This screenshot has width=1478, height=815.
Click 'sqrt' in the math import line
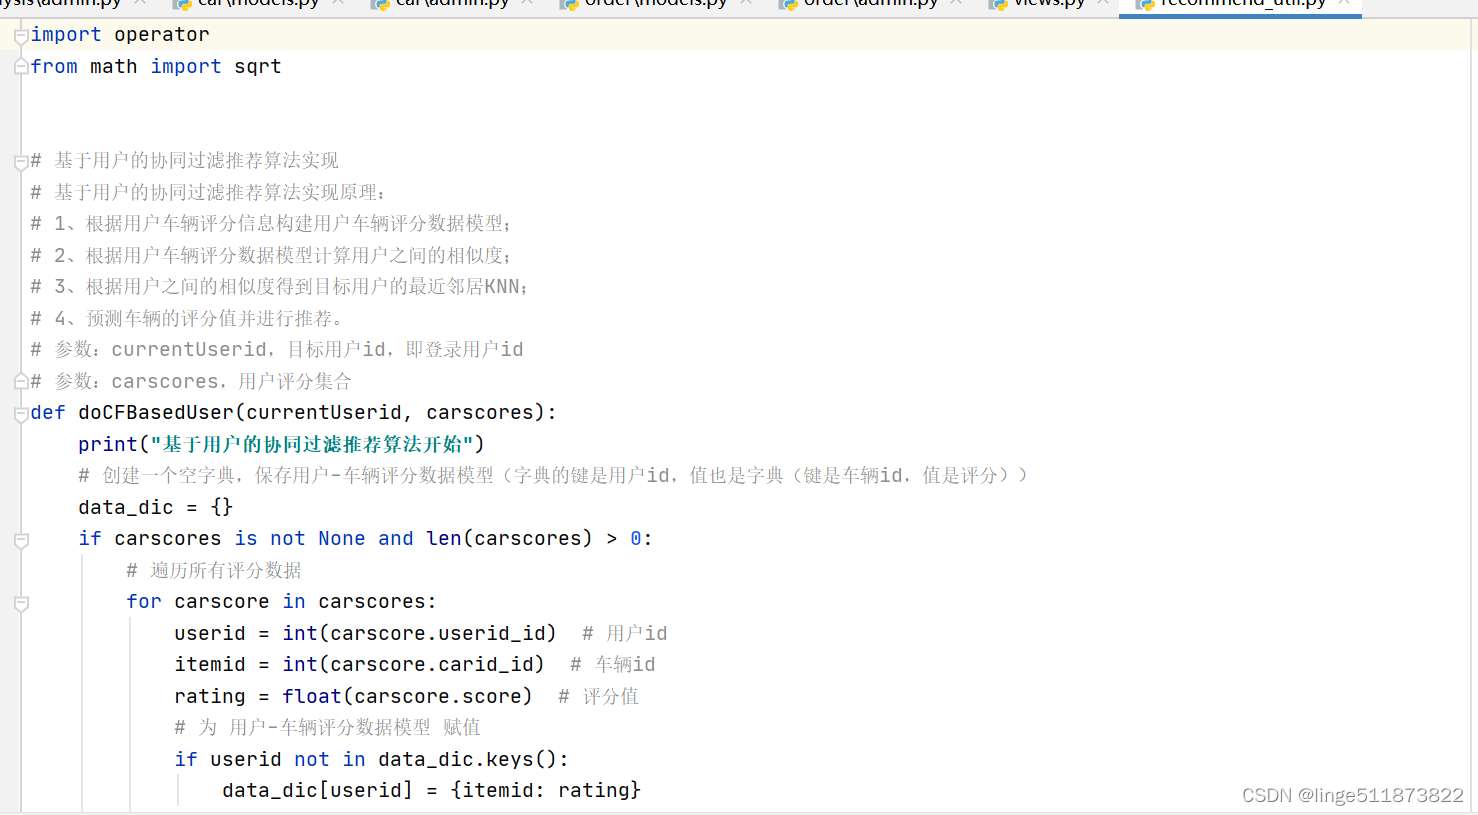pyautogui.click(x=258, y=67)
